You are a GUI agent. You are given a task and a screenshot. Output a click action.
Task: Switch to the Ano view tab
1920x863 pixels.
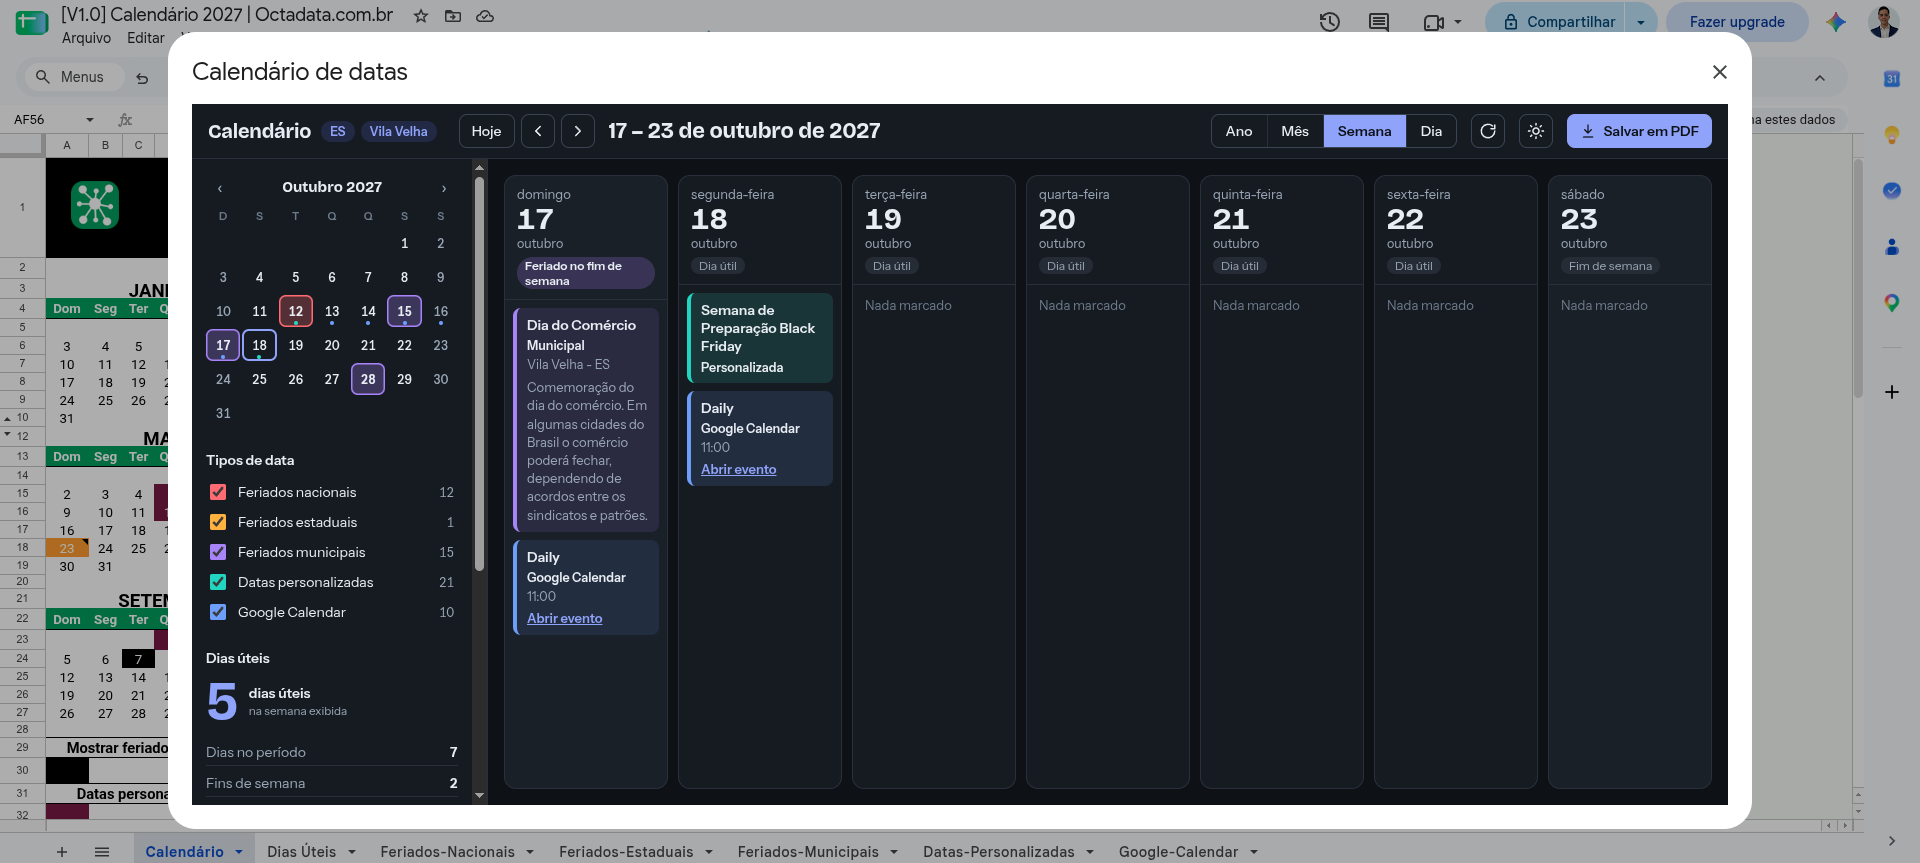1239,131
